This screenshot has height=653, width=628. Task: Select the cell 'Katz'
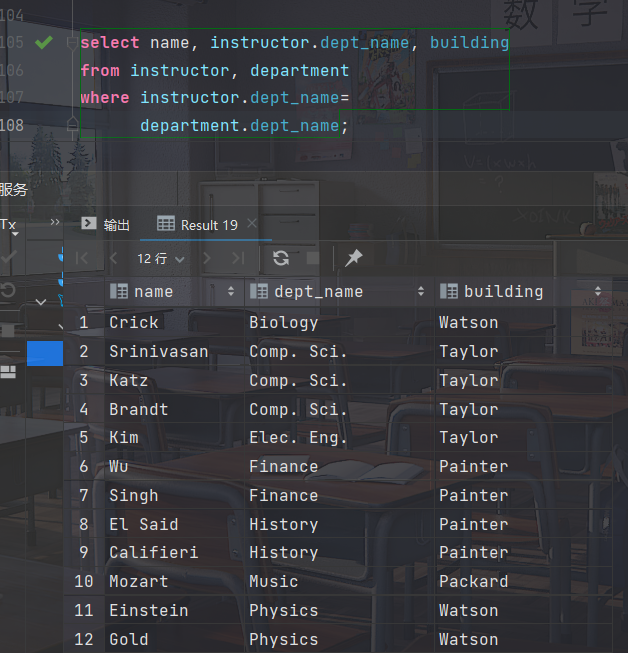tap(174, 380)
